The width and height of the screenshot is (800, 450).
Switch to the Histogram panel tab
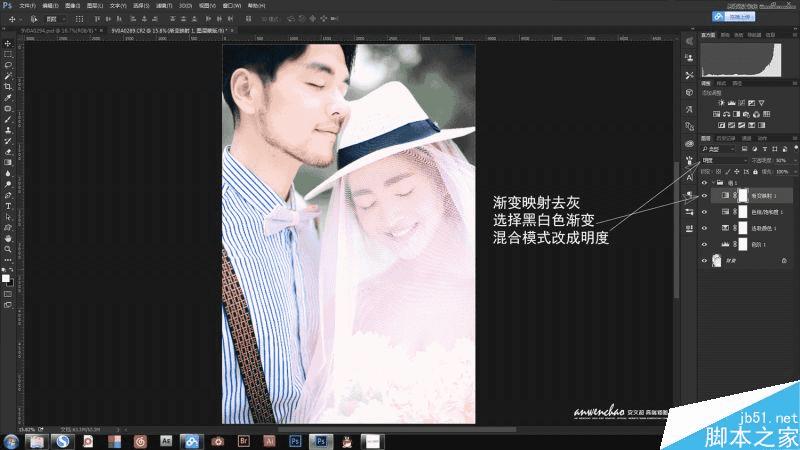click(708, 35)
